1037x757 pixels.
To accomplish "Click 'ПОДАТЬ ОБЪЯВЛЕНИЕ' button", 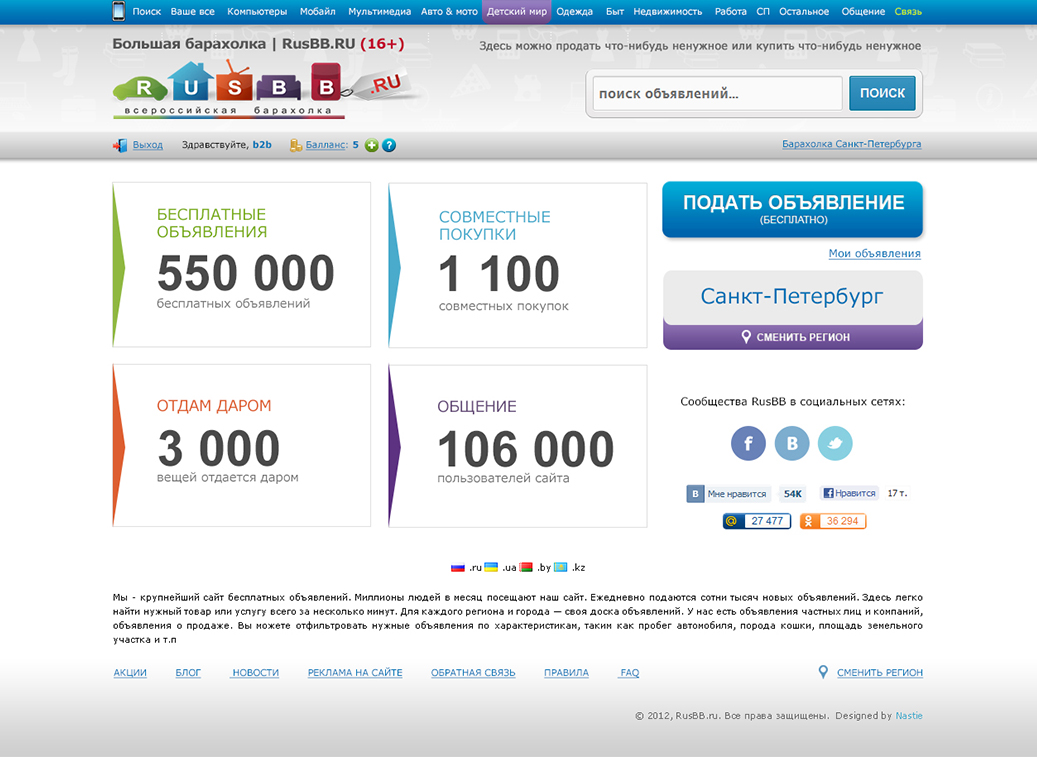I will tap(792, 209).
